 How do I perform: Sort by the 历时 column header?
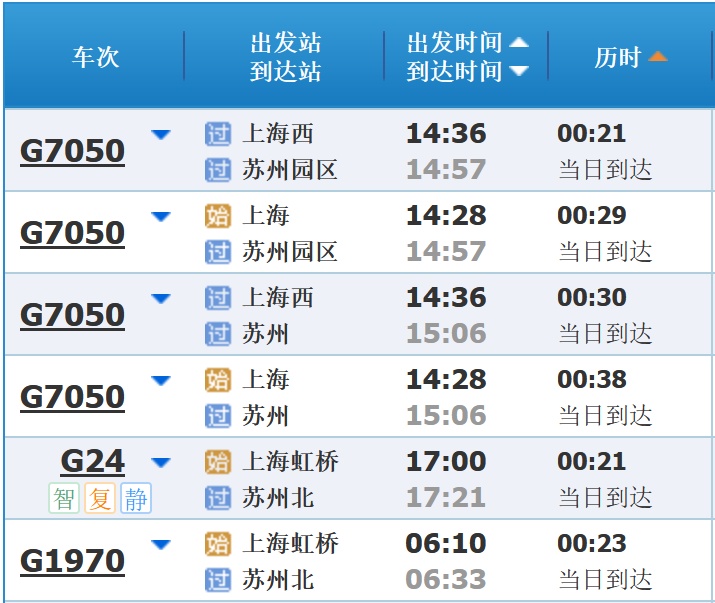pos(617,57)
